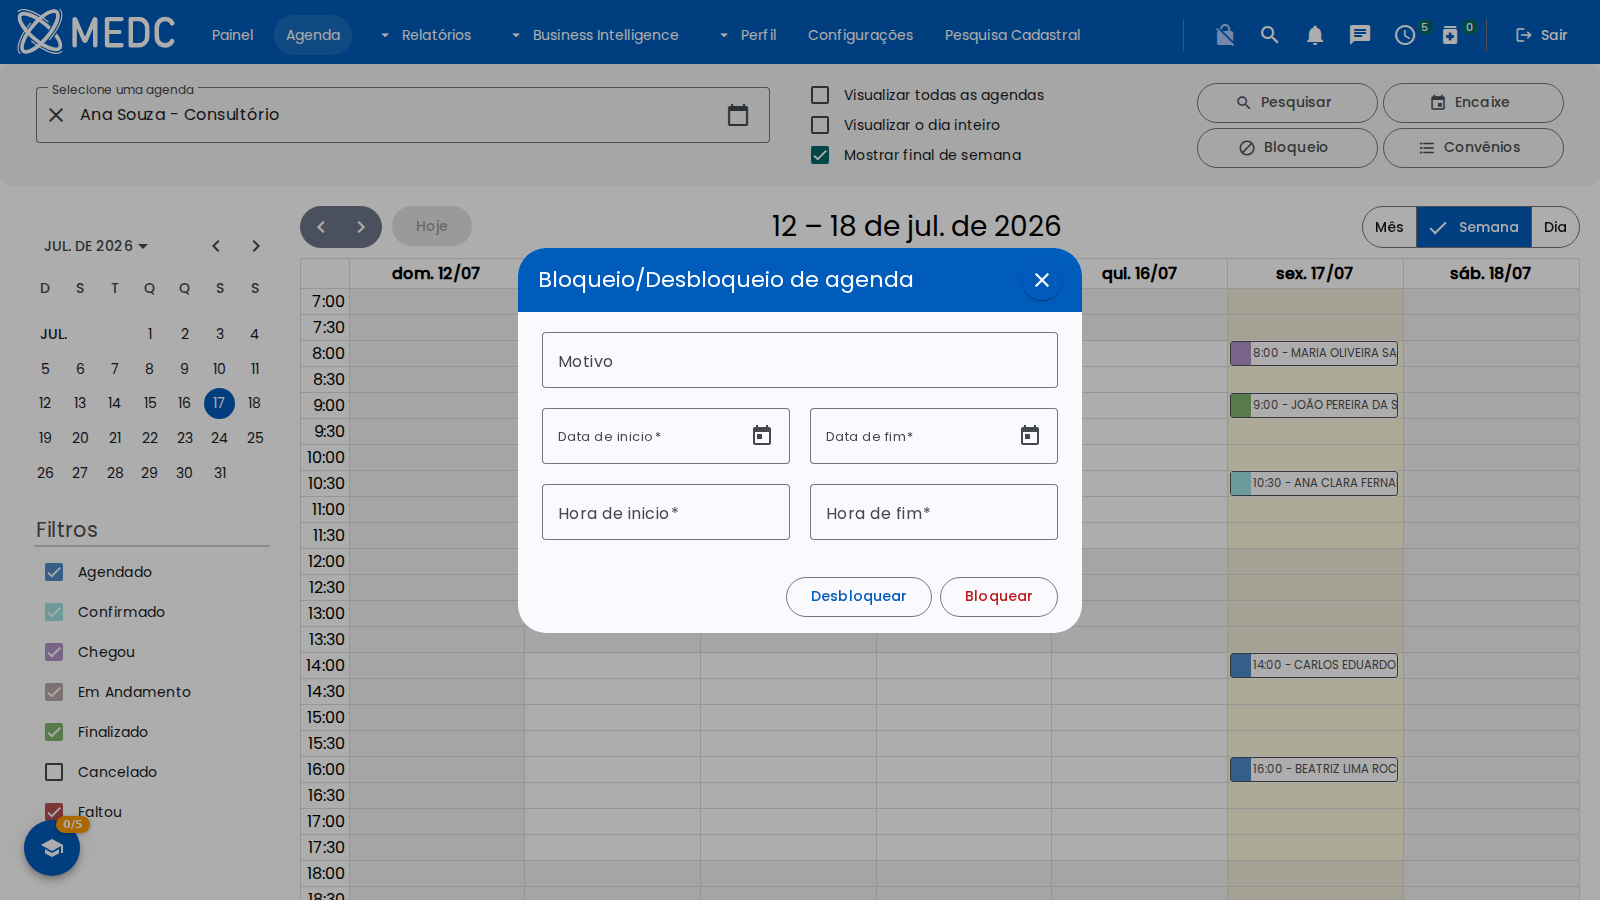This screenshot has width=1600, height=900.
Task: Go to previous month in mini calendar
Action: (x=216, y=246)
